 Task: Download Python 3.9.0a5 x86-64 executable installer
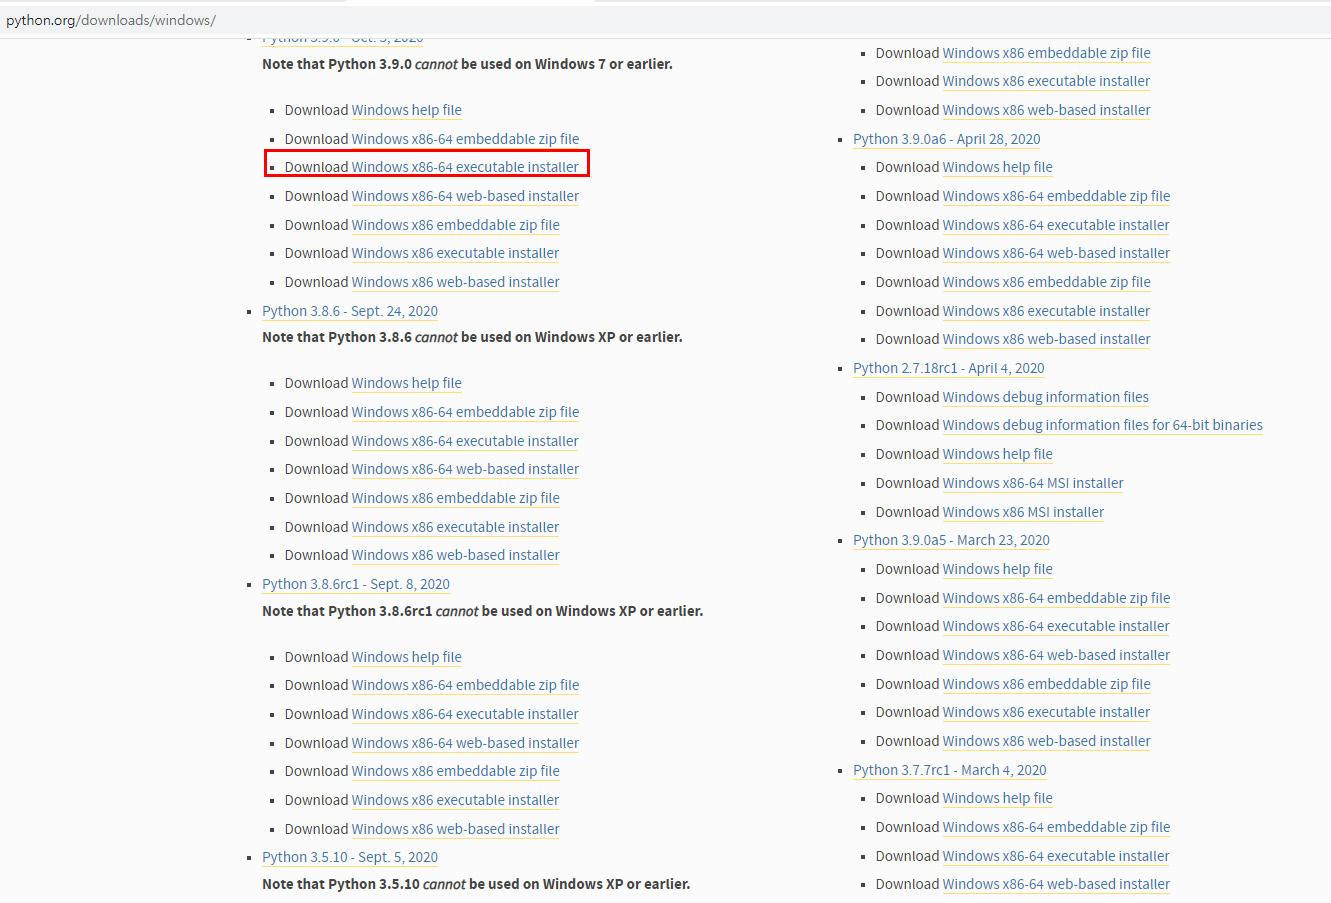[1056, 626]
